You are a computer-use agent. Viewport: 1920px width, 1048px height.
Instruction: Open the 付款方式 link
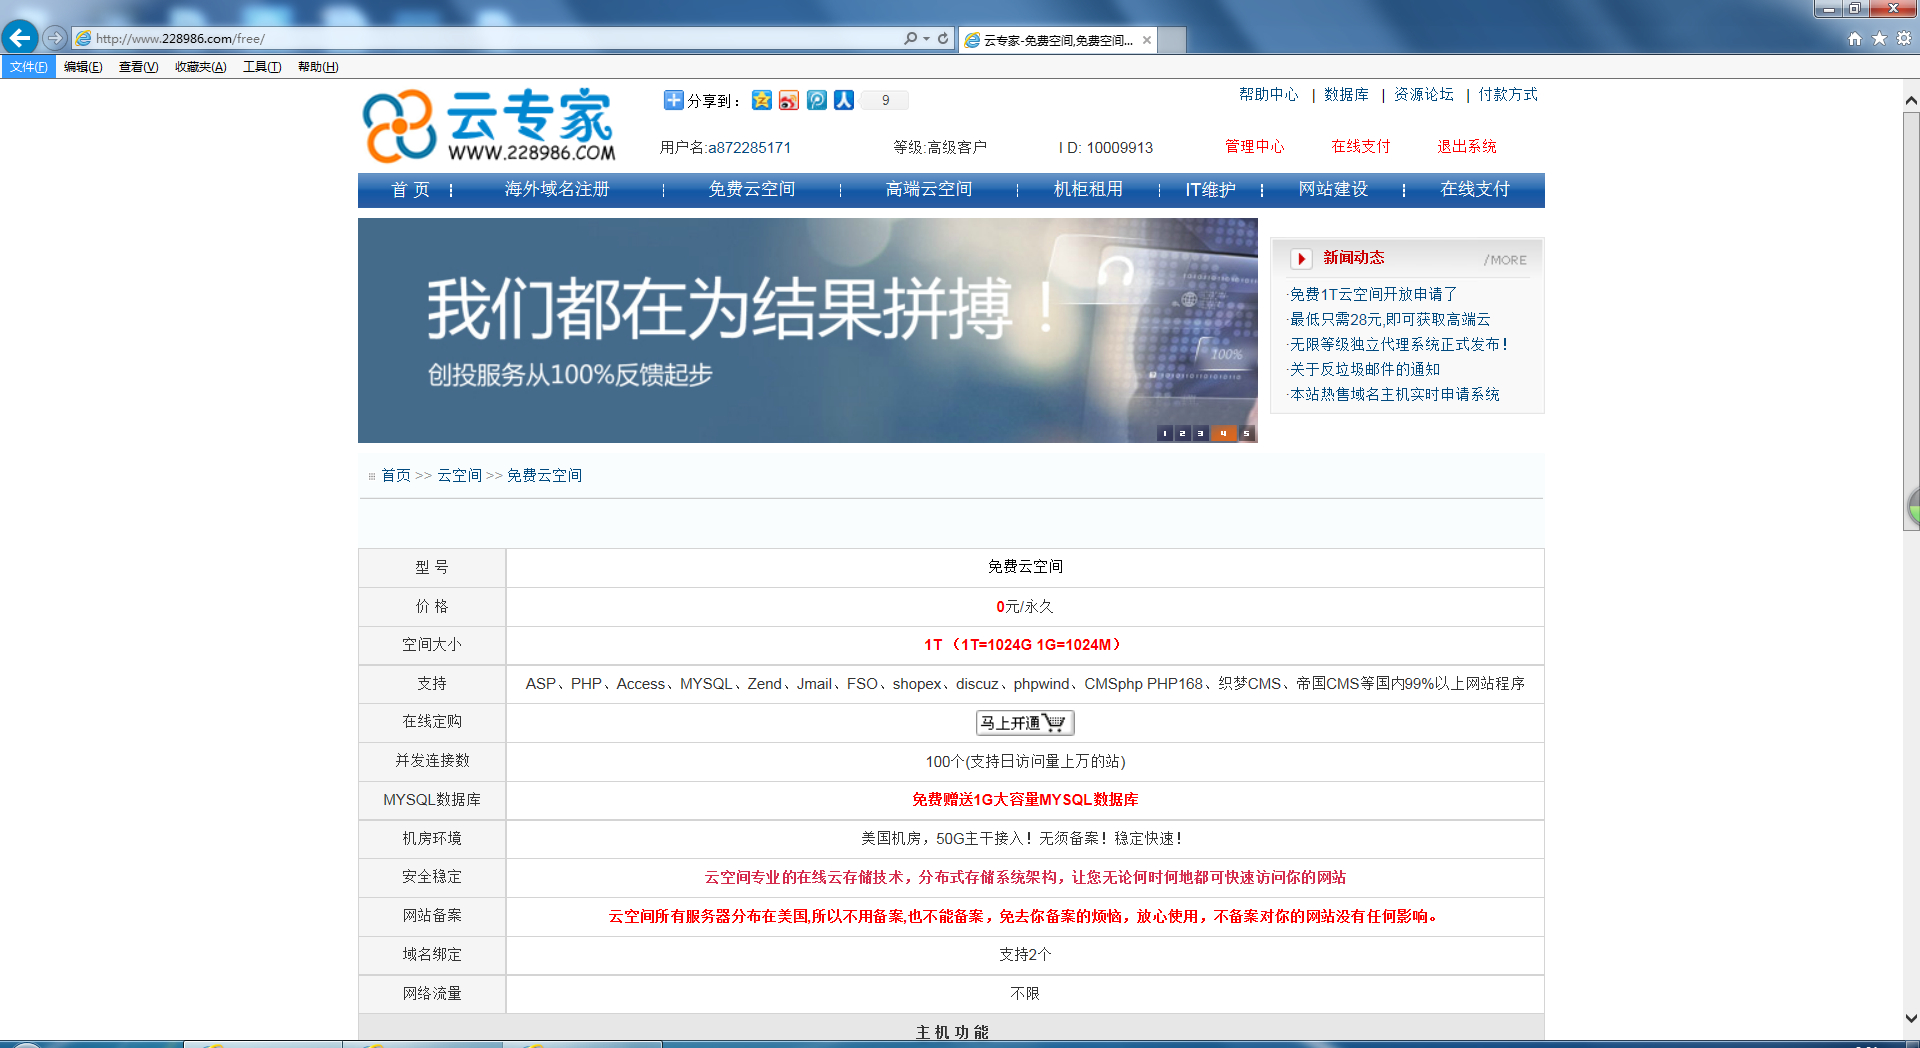(1508, 94)
